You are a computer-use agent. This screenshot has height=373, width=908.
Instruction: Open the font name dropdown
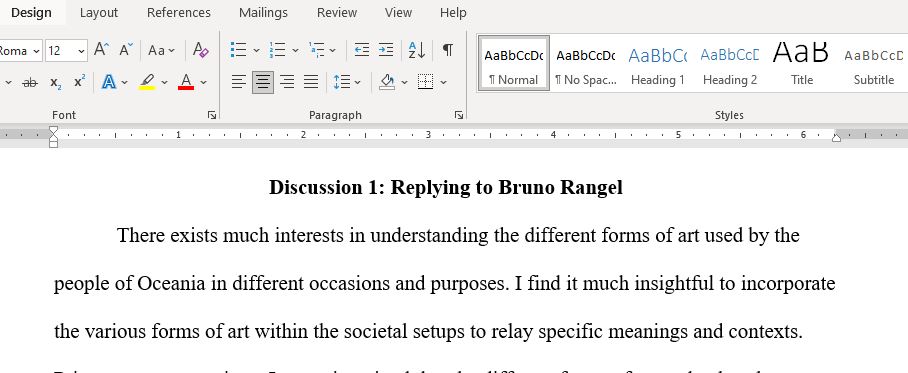36,51
